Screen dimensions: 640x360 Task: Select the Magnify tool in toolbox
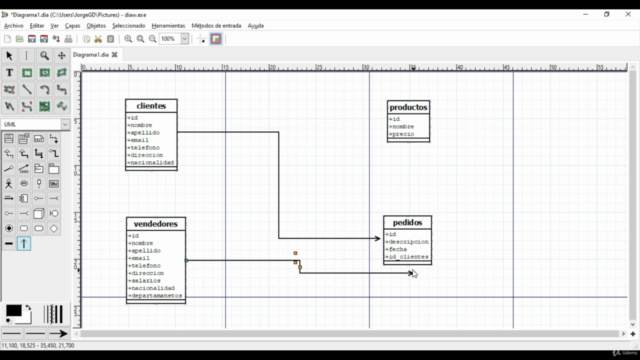(x=44, y=56)
